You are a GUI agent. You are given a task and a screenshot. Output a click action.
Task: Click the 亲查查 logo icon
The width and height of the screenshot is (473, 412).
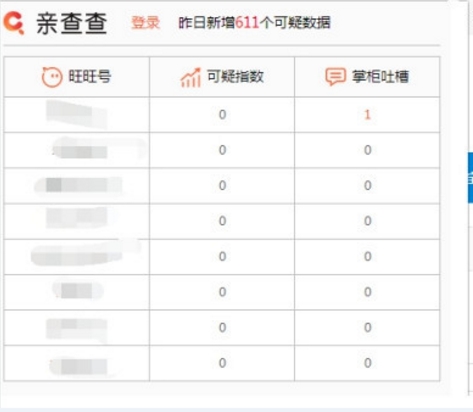tap(14, 22)
